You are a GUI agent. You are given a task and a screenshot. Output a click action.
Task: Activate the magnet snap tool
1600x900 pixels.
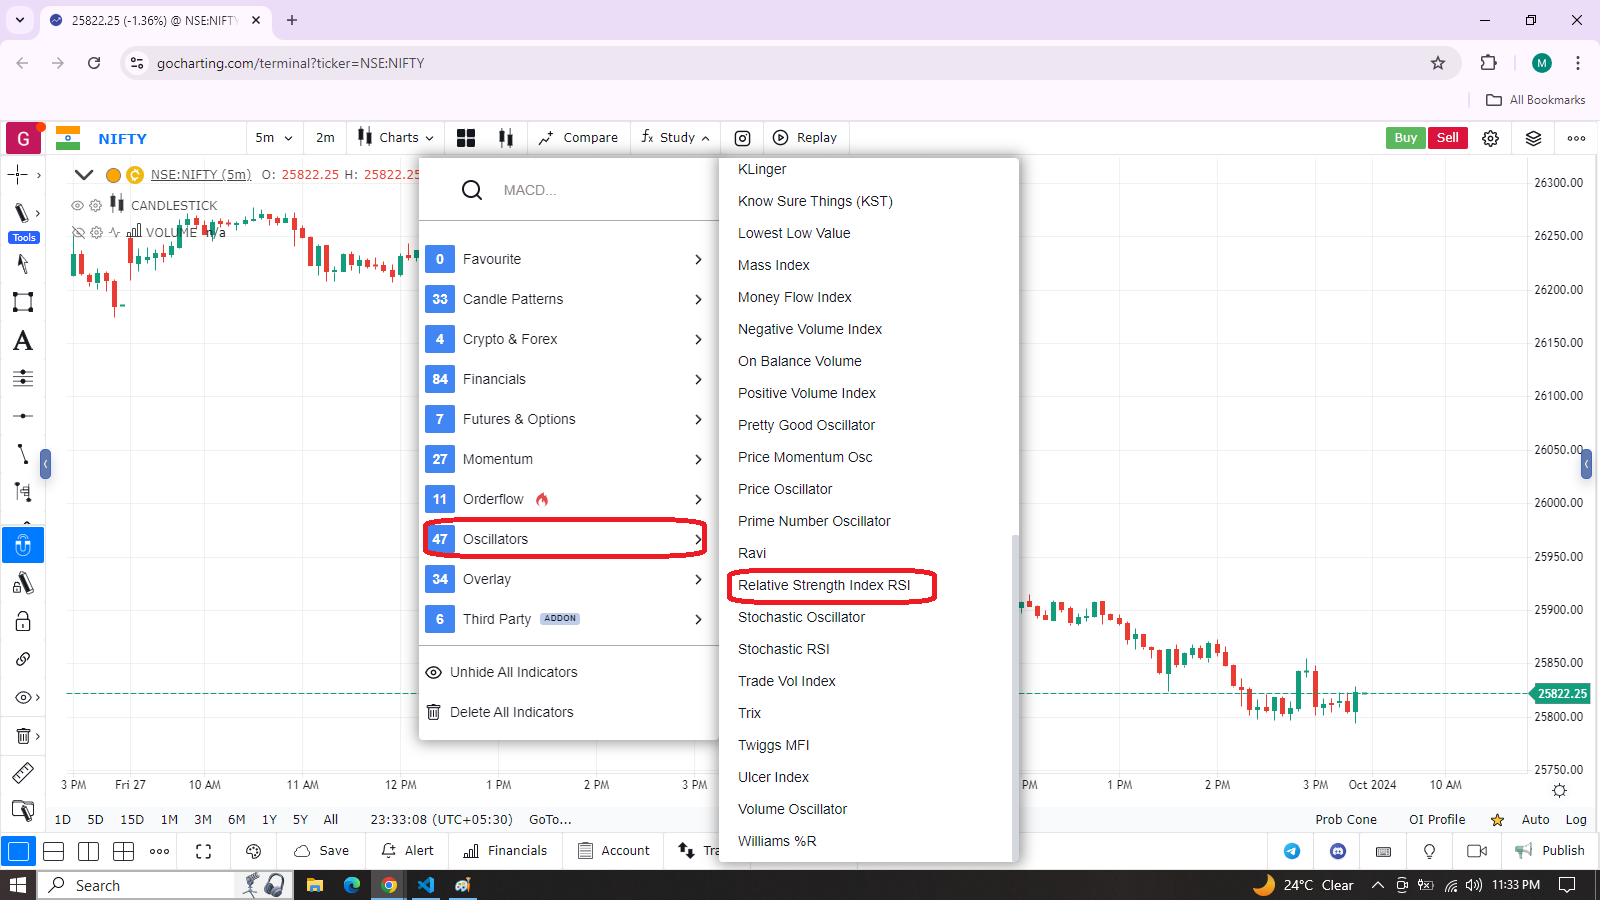click(x=23, y=546)
